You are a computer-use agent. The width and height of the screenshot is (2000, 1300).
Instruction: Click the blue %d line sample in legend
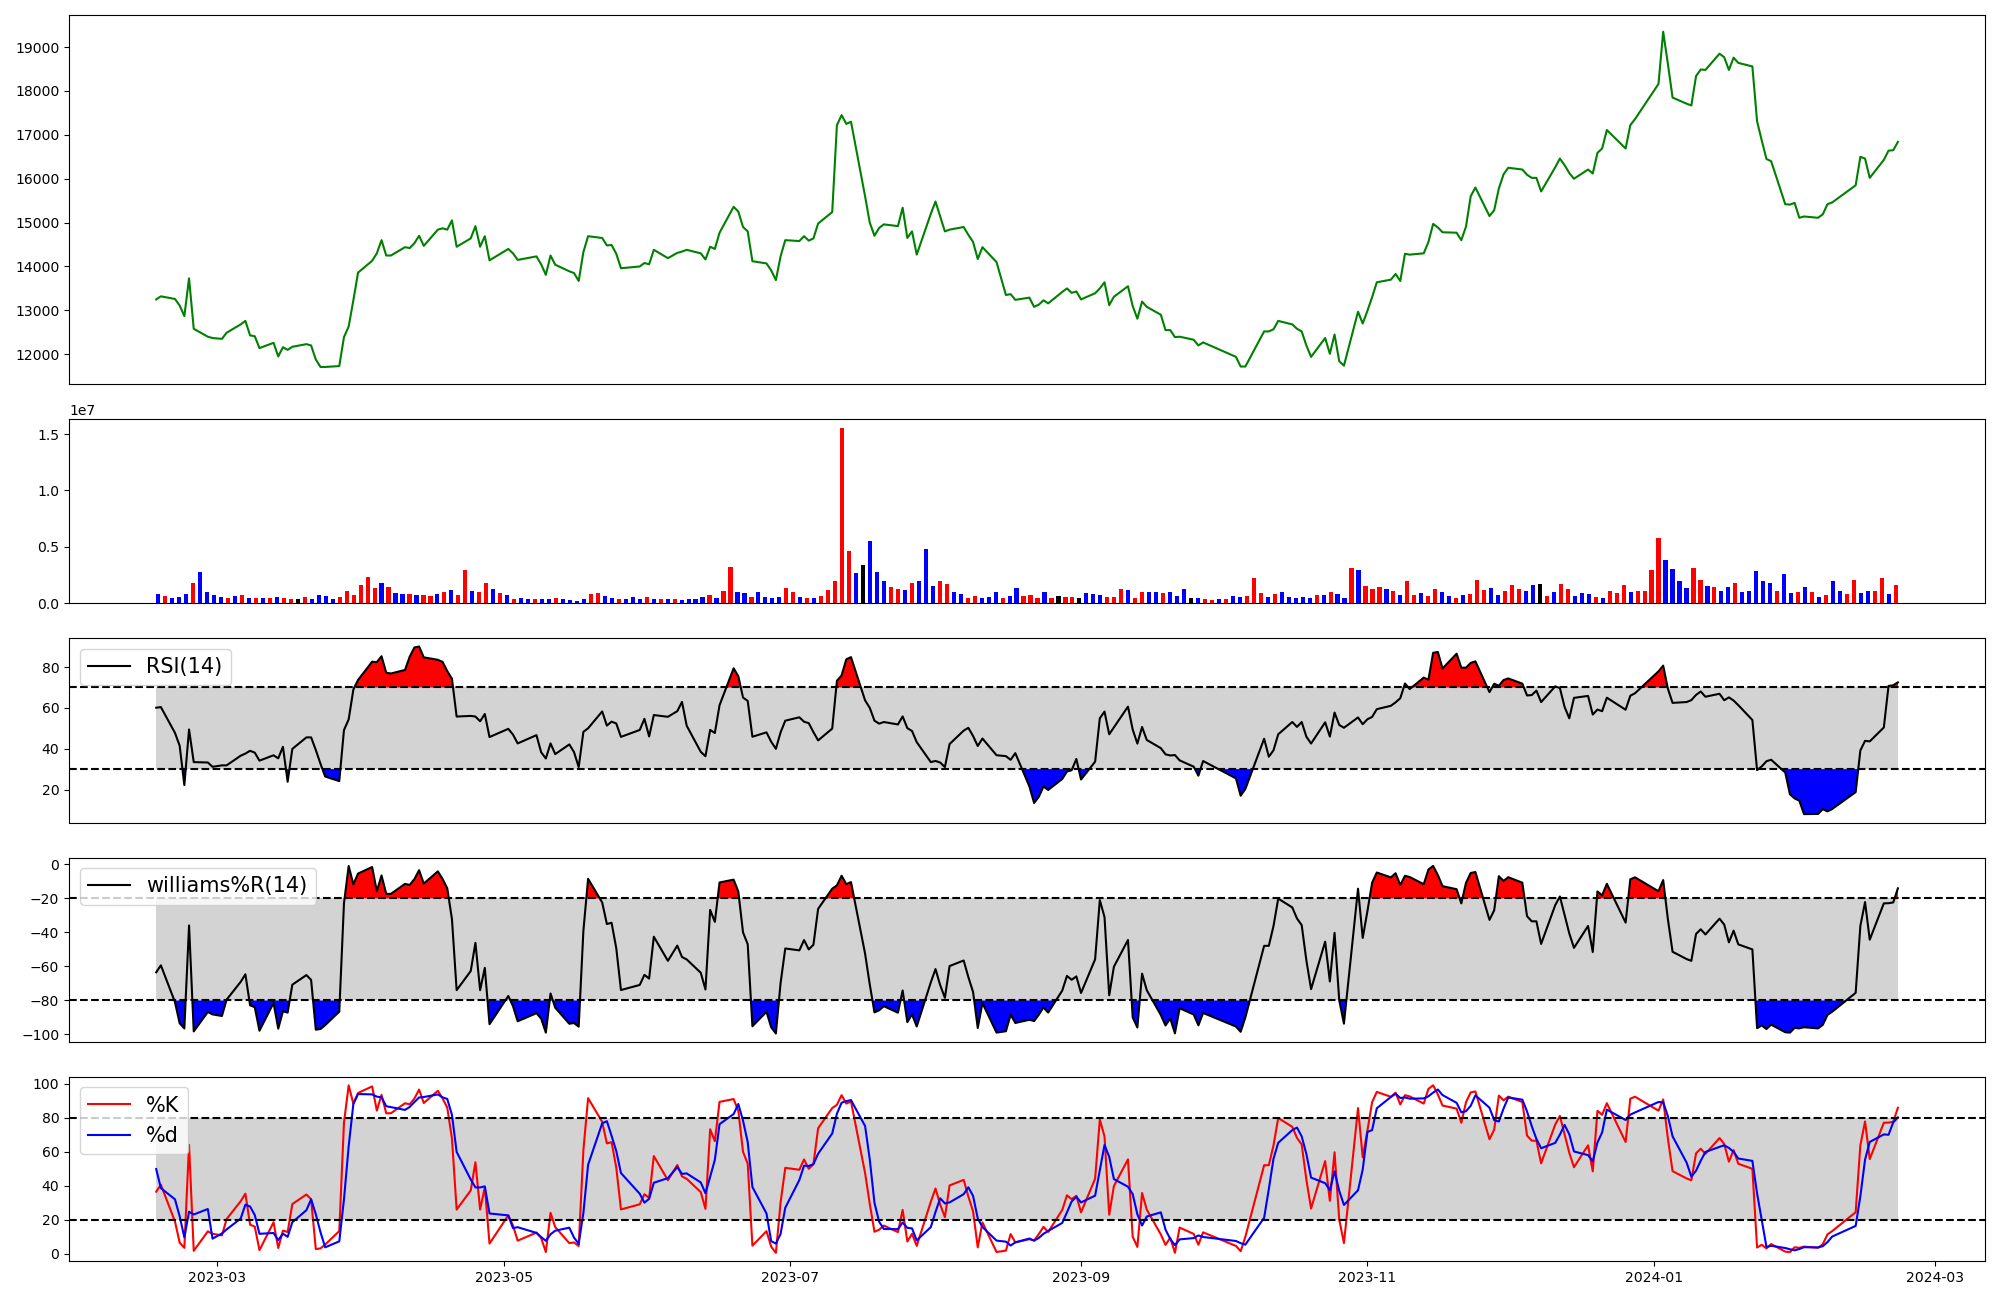pos(110,1135)
